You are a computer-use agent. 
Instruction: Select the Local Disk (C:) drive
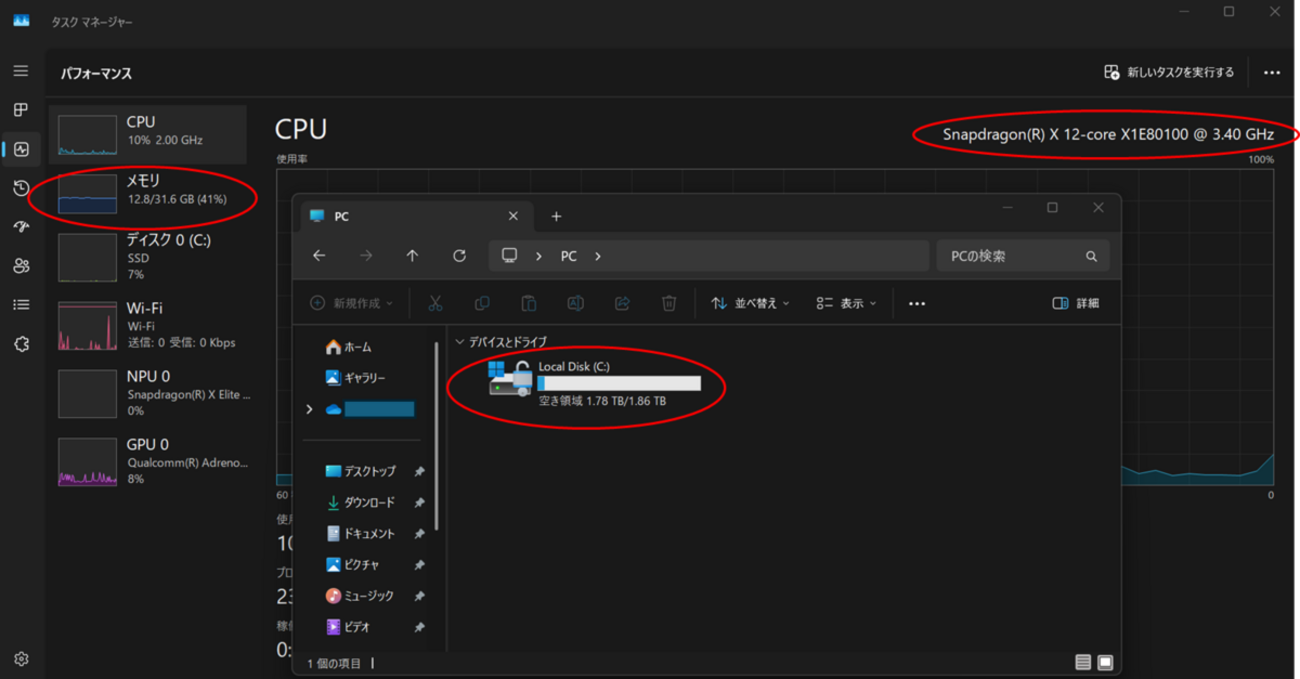(595, 383)
